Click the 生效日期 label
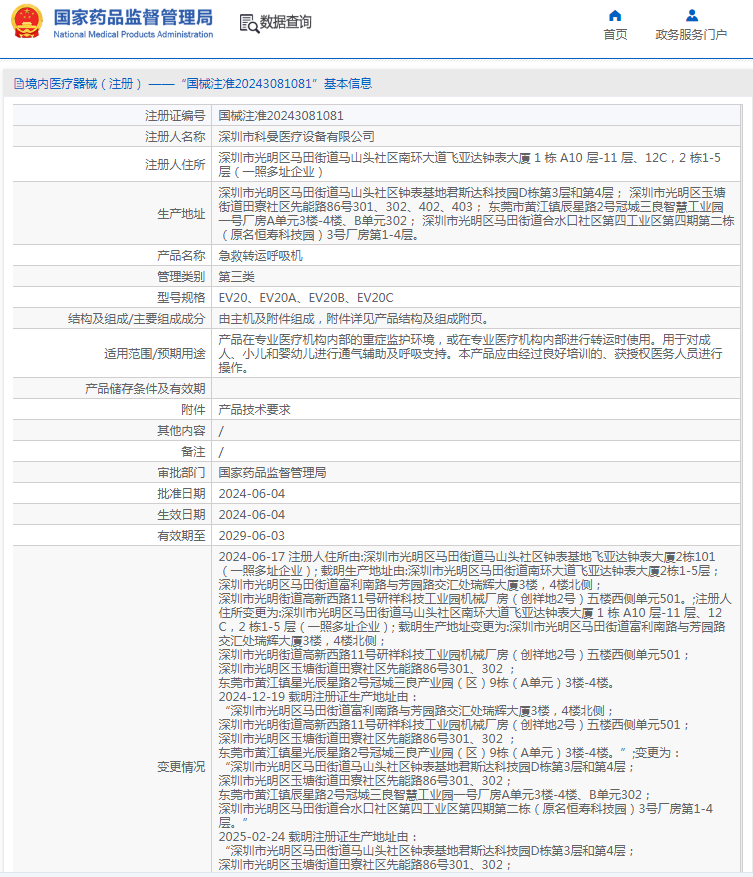The height and width of the screenshot is (877, 753). coord(181,515)
